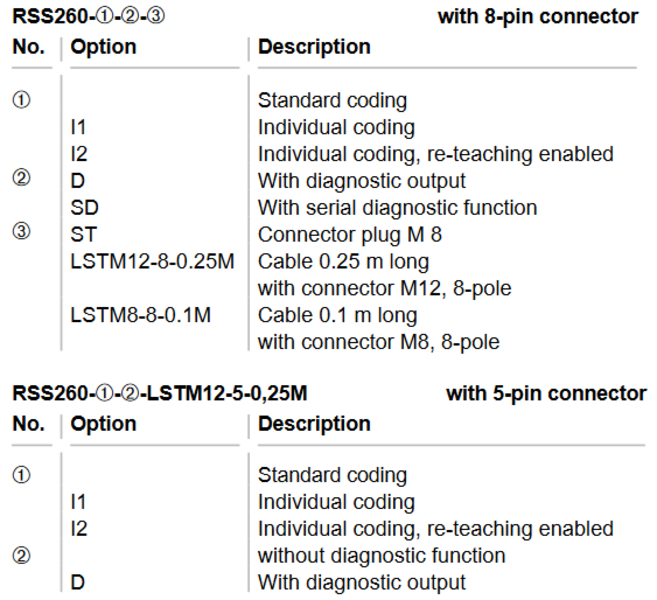Click the second table's Description header

314,424
